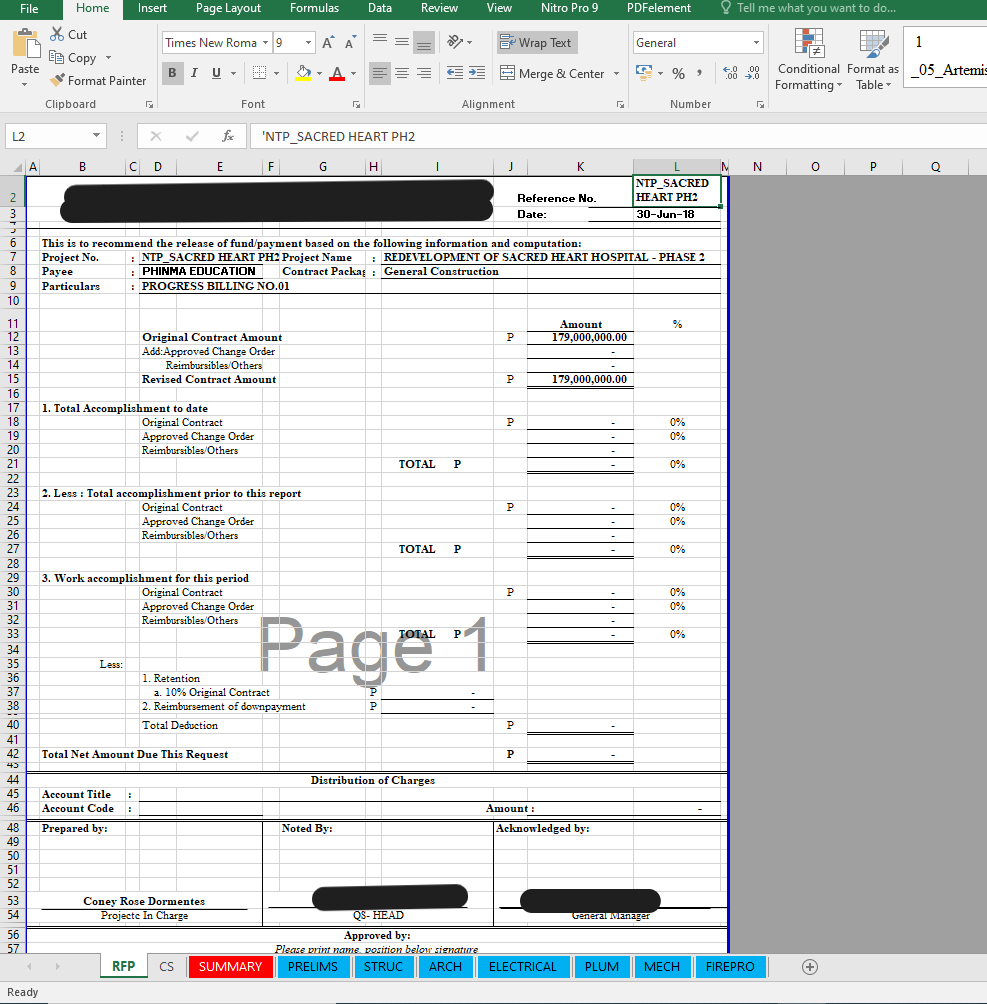Open underline style dropdown arrow

coord(233,74)
